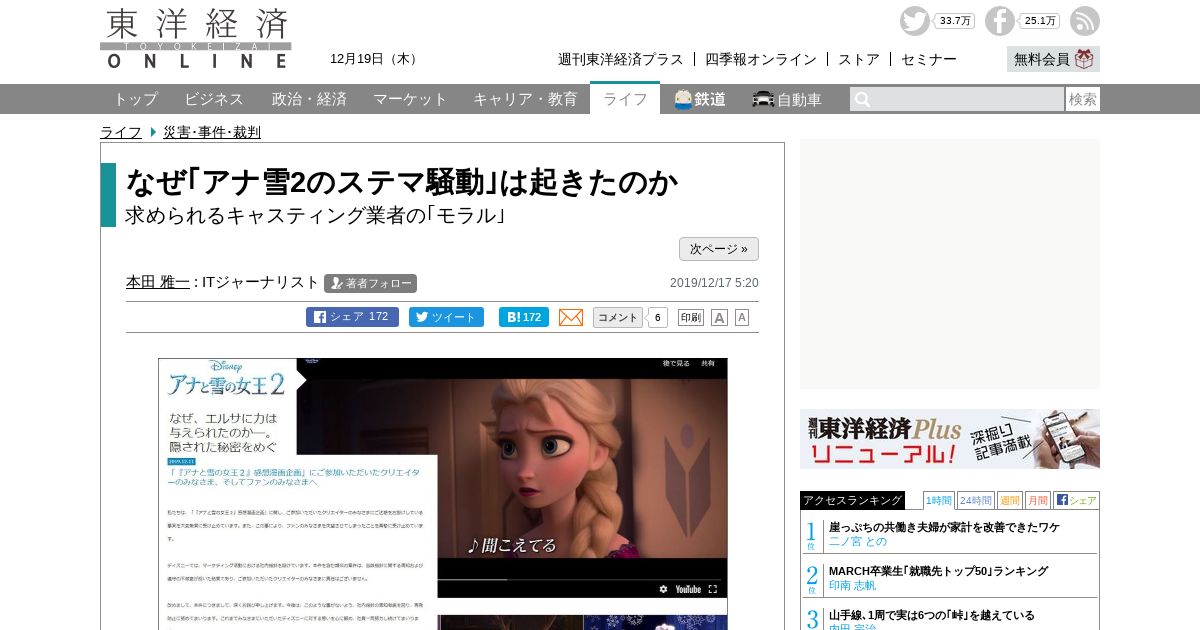The image size is (1200, 630).
Task: Switch ranking to 1時間 tab
Action: click(939, 500)
